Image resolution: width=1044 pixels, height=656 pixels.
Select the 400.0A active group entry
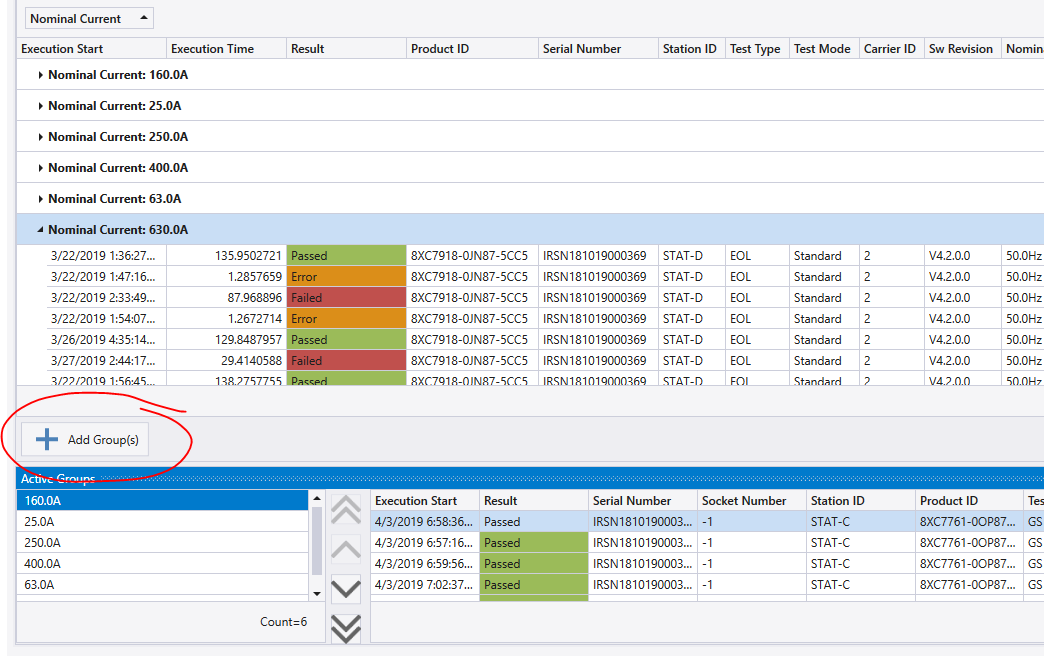point(162,564)
